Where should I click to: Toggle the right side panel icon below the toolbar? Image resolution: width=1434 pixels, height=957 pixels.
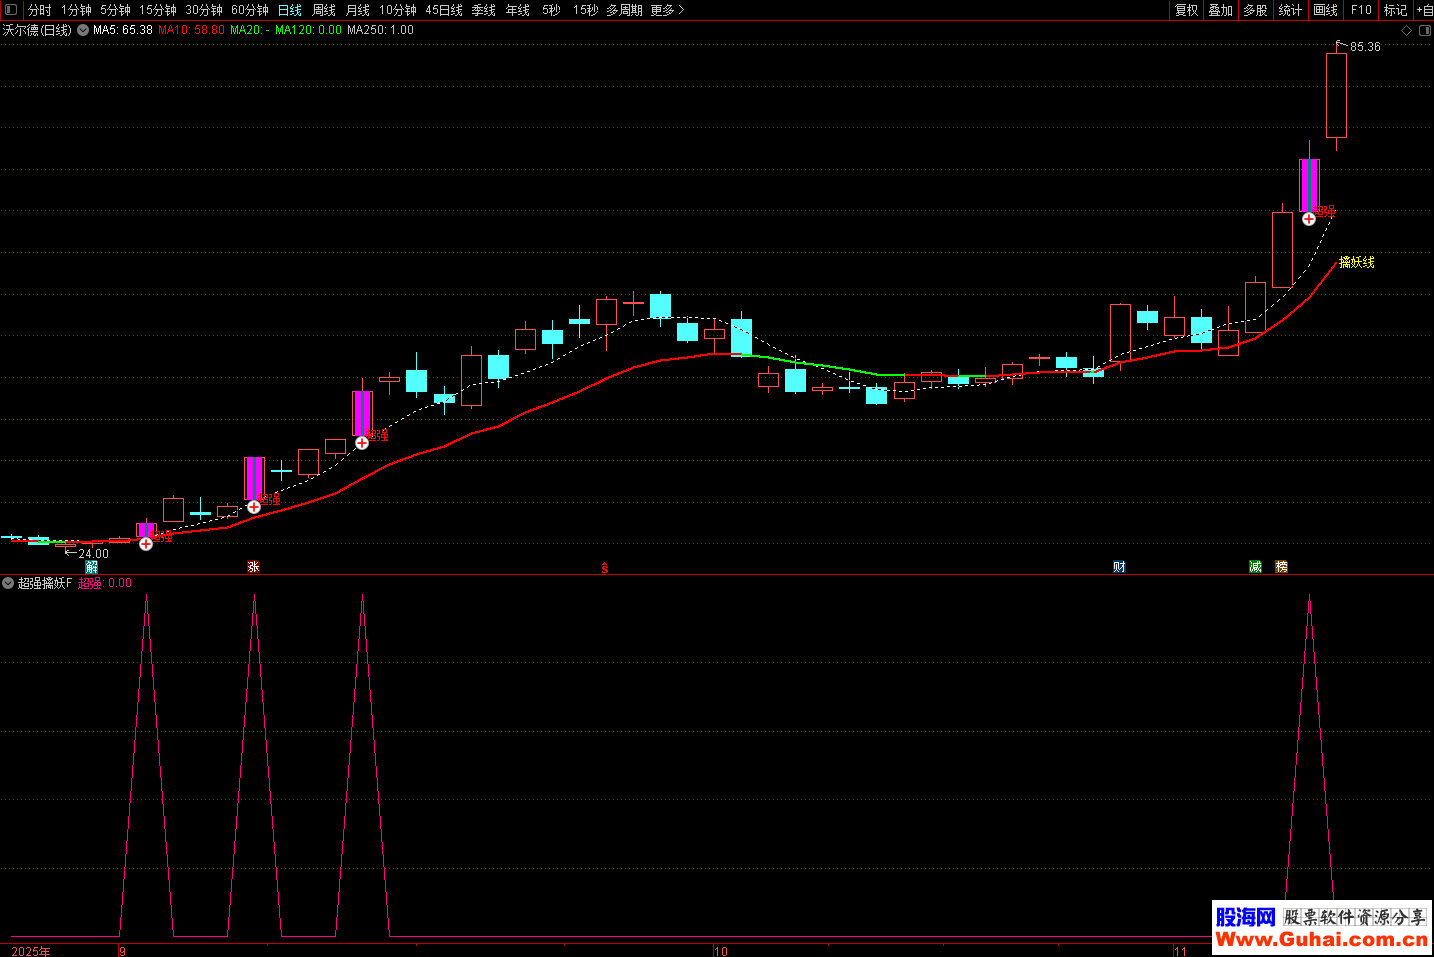coord(1425,31)
